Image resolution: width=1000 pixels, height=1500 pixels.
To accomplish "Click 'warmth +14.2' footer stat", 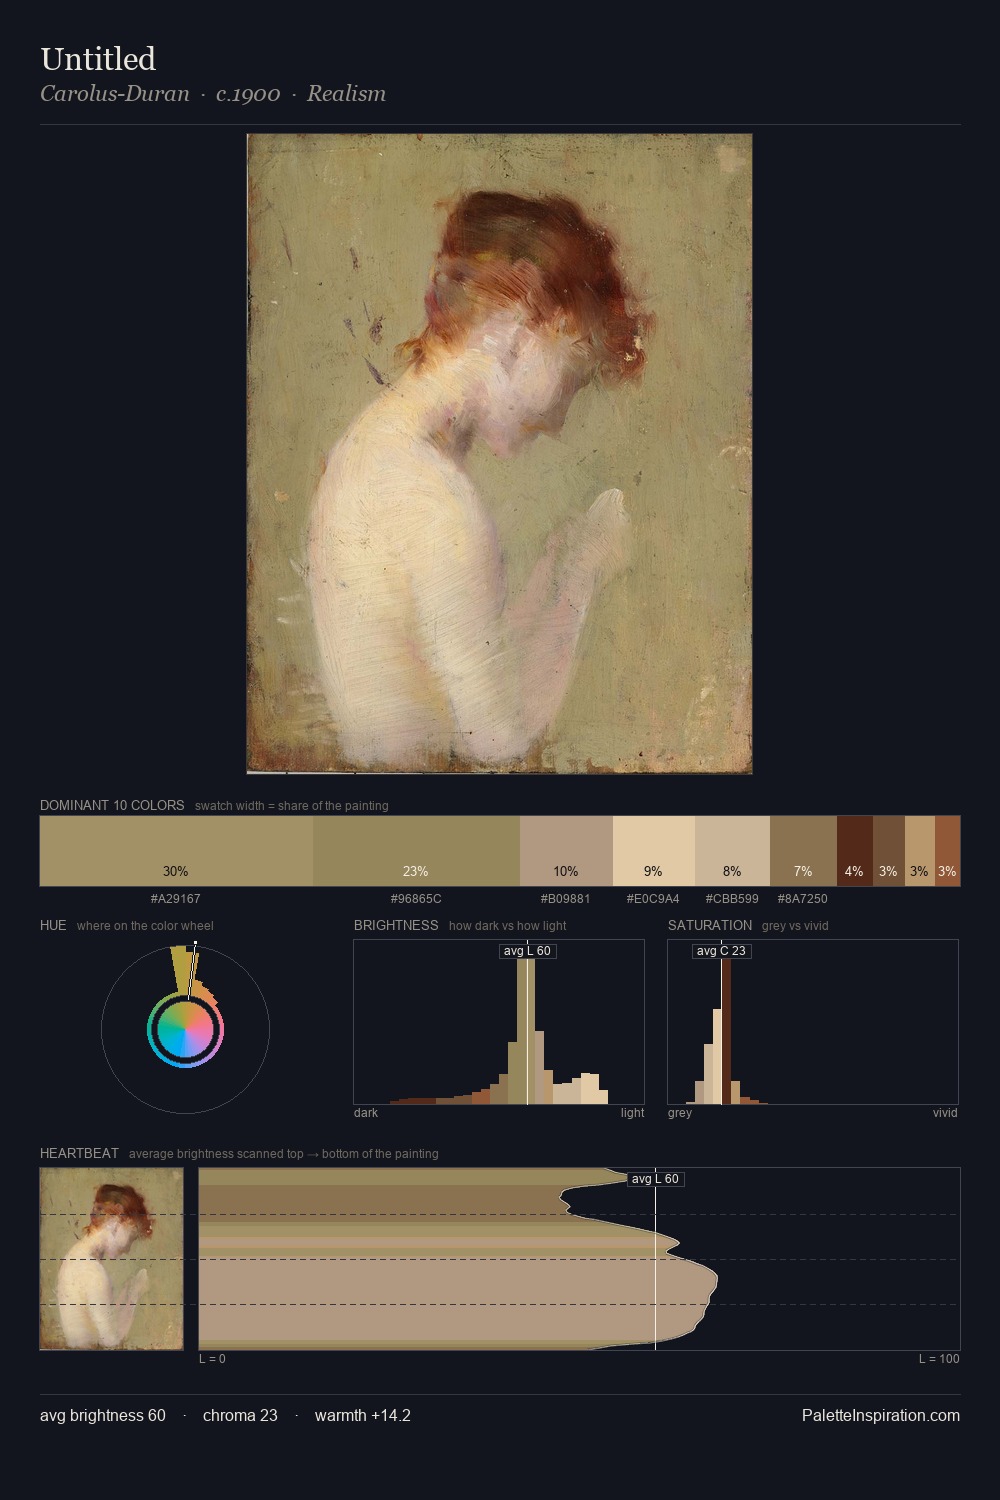I will (x=363, y=1415).
